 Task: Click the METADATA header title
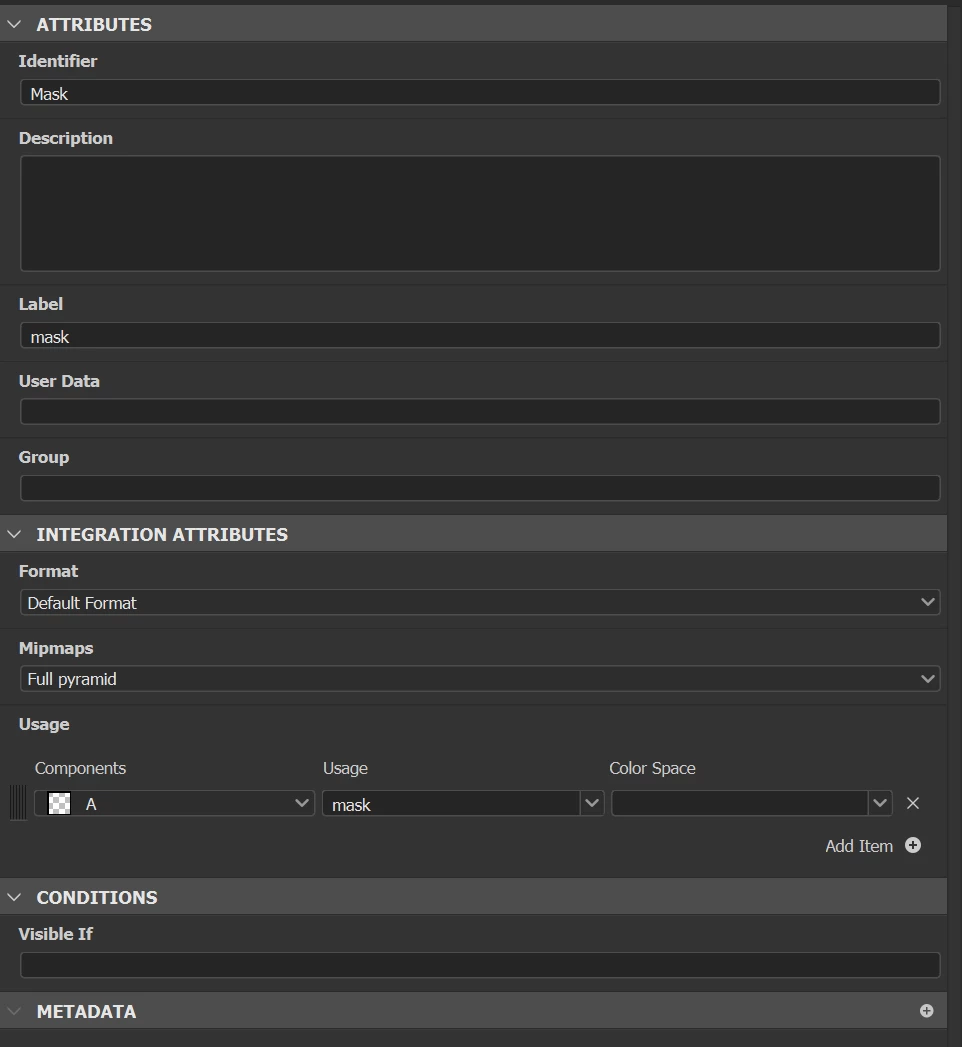coord(86,1012)
